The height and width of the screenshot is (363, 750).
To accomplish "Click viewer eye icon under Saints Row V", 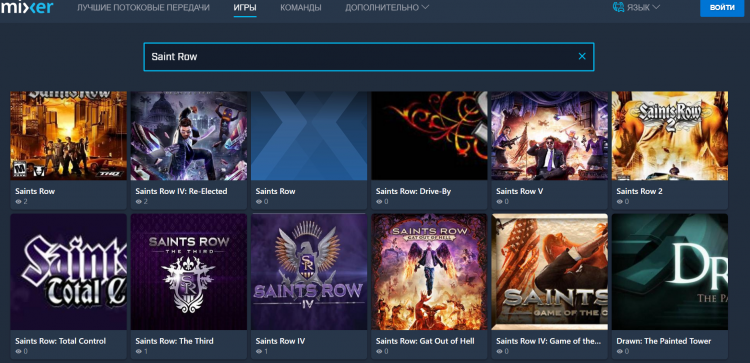I will coord(499,202).
